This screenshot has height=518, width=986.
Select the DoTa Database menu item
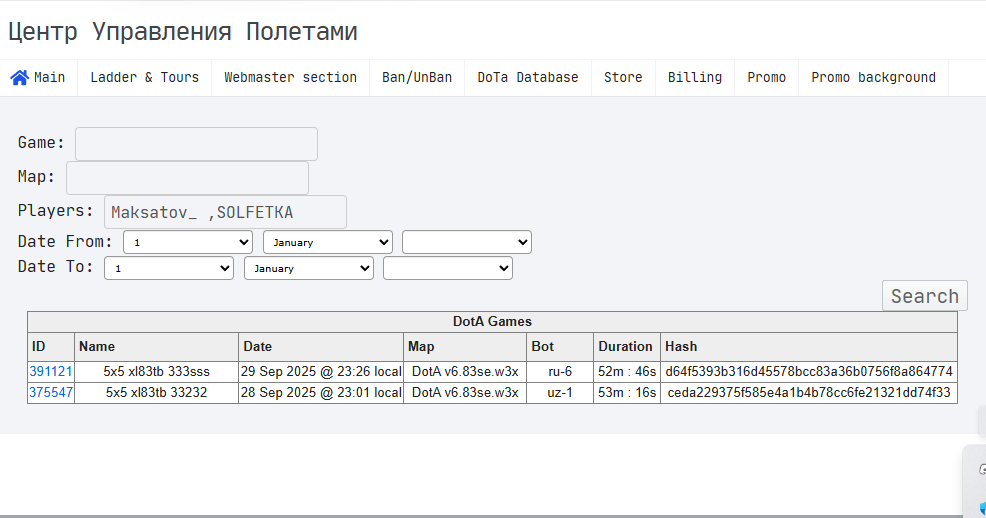tap(527, 77)
